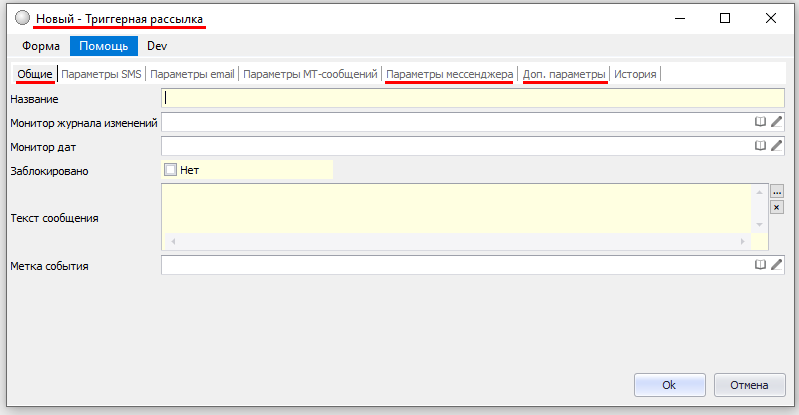
Task: Click pencil edit icon for Монитор дат
Action: 776,146
